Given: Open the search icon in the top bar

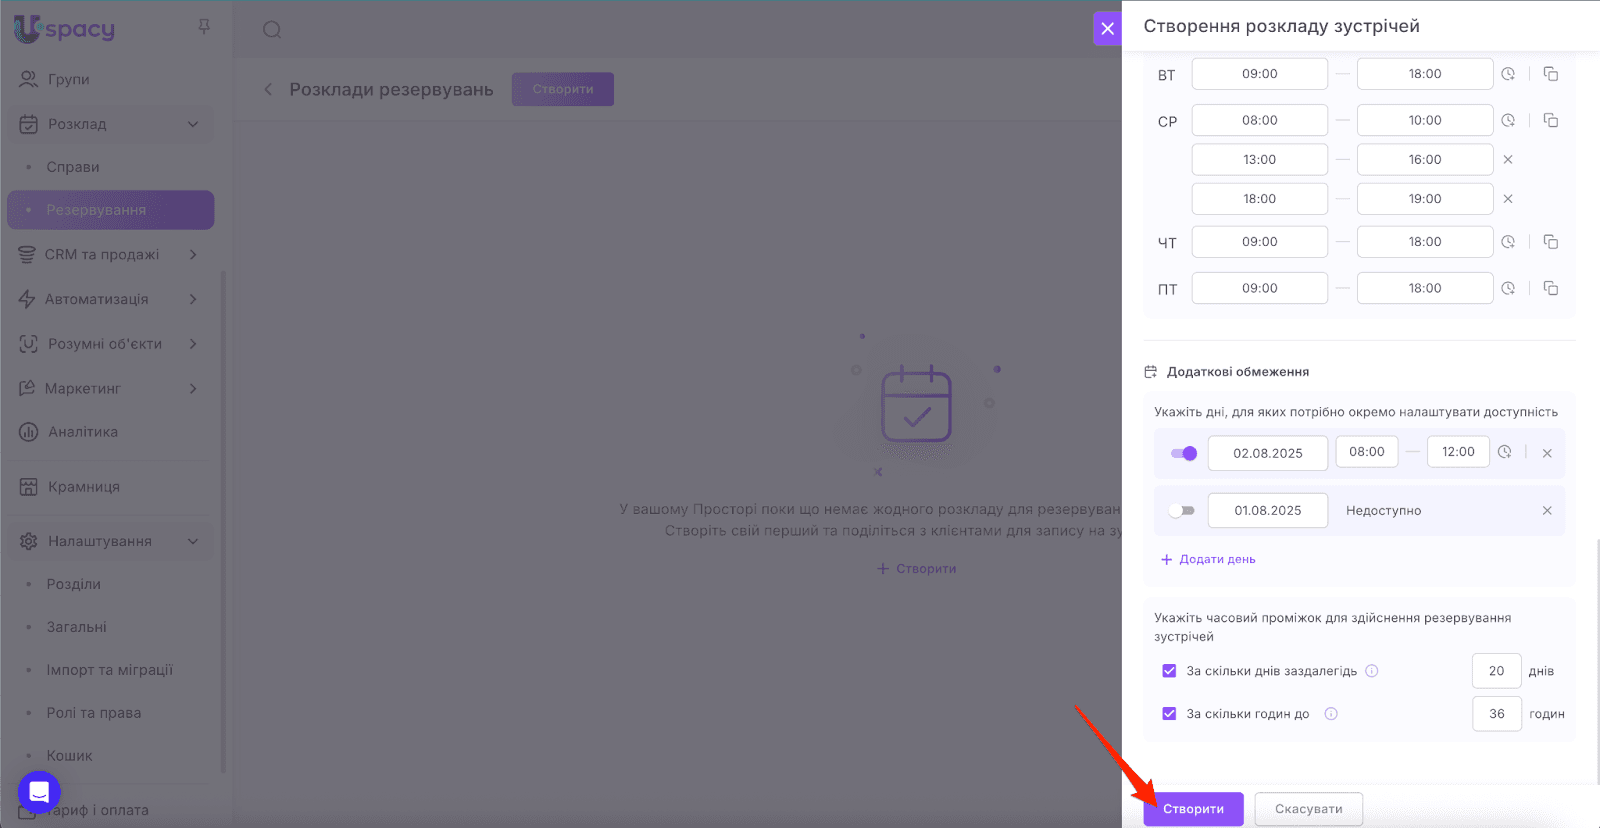Looking at the screenshot, I should (x=272, y=30).
